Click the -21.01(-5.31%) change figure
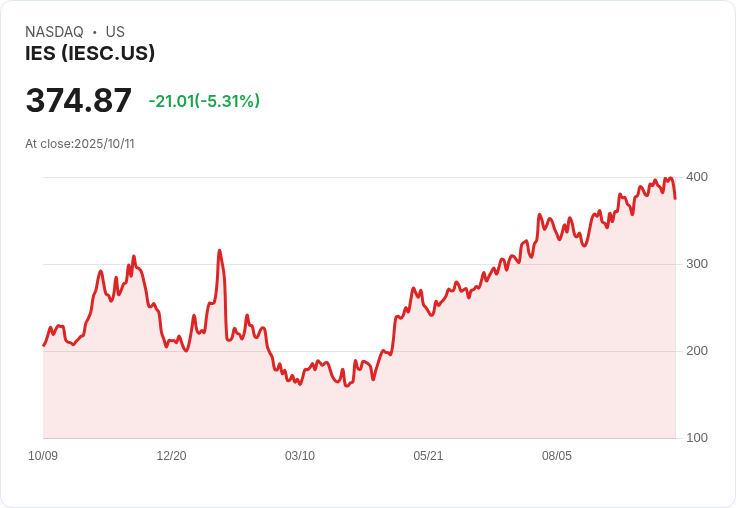Viewport: 736px width, 508px height. 204,101
